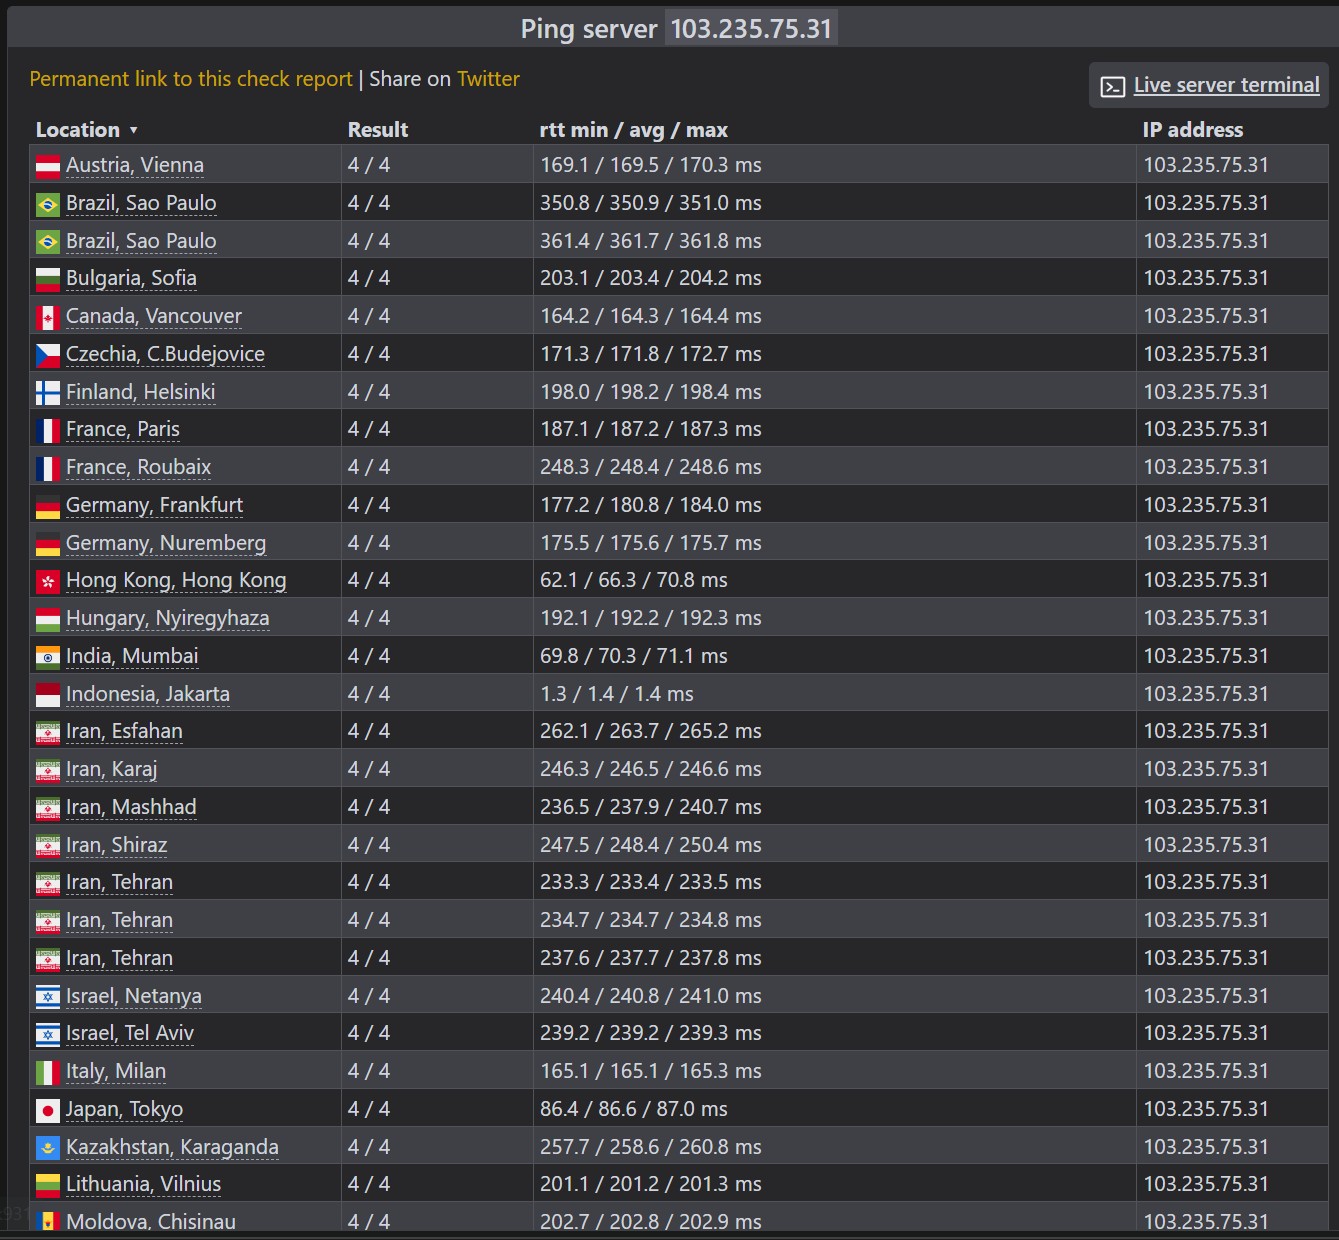Select the 1.3 / 1.4 / 1.4 ms value
Screen dimensions: 1339x1240
[x=617, y=694]
